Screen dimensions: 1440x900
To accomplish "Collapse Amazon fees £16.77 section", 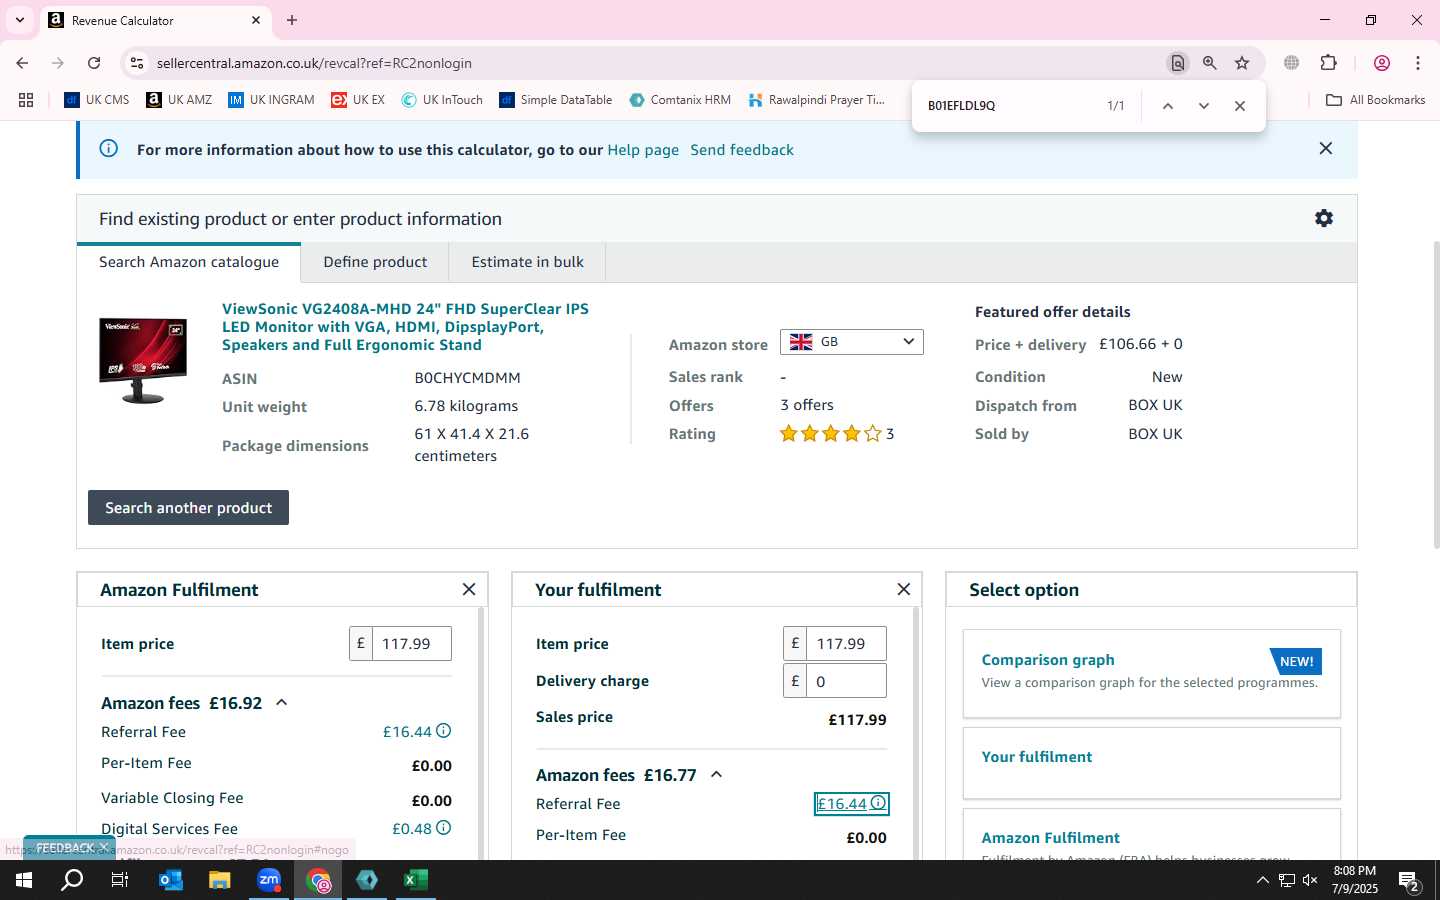I will [716, 775].
